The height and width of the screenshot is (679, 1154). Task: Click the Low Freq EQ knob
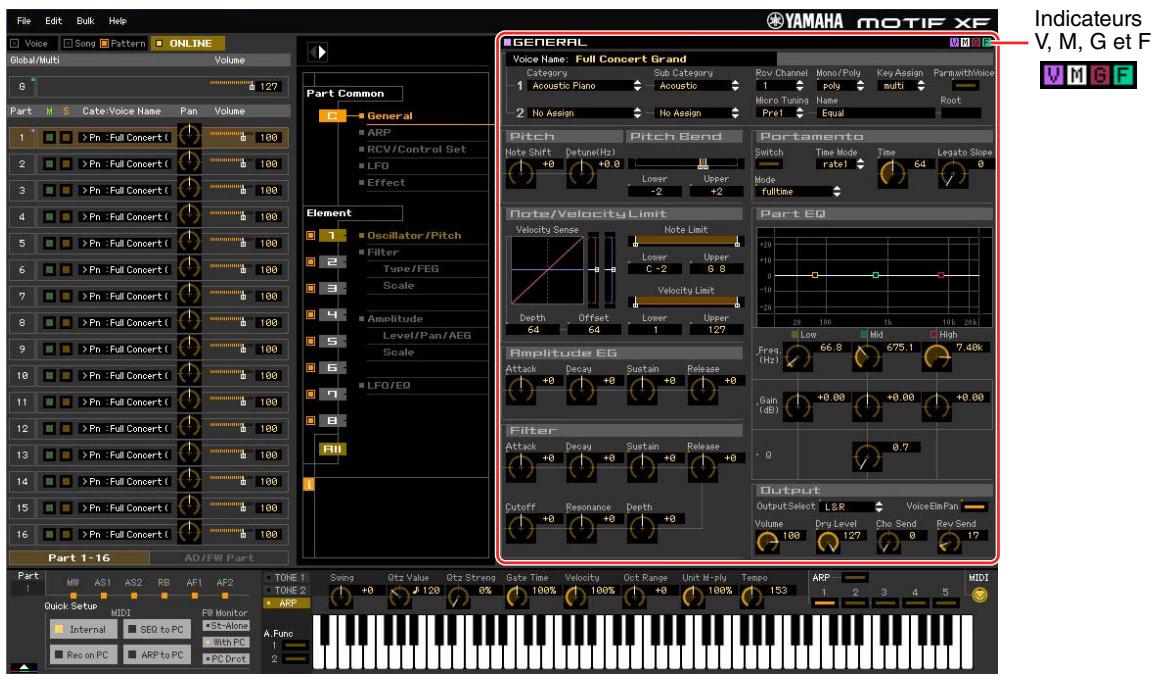point(797,358)
